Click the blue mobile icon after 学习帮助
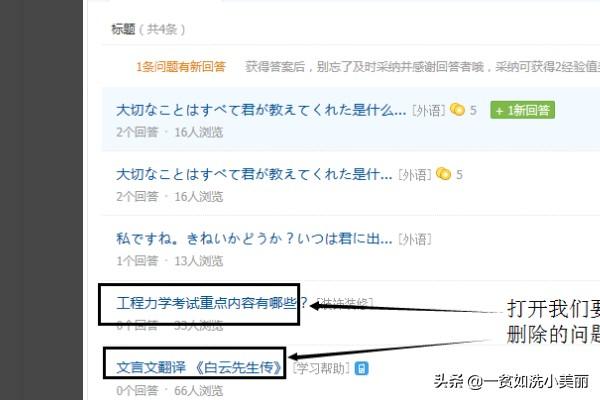Viewport: 600px width, 400px height. (x=362, y=369)
